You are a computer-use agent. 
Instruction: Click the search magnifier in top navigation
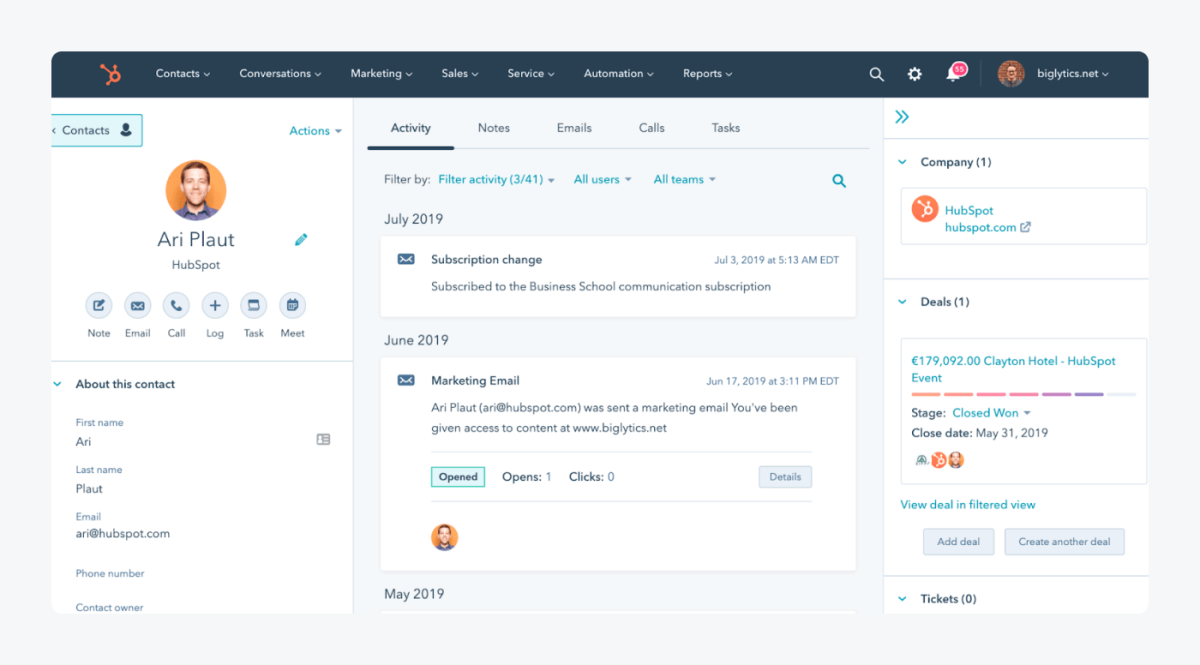point(877,74)
